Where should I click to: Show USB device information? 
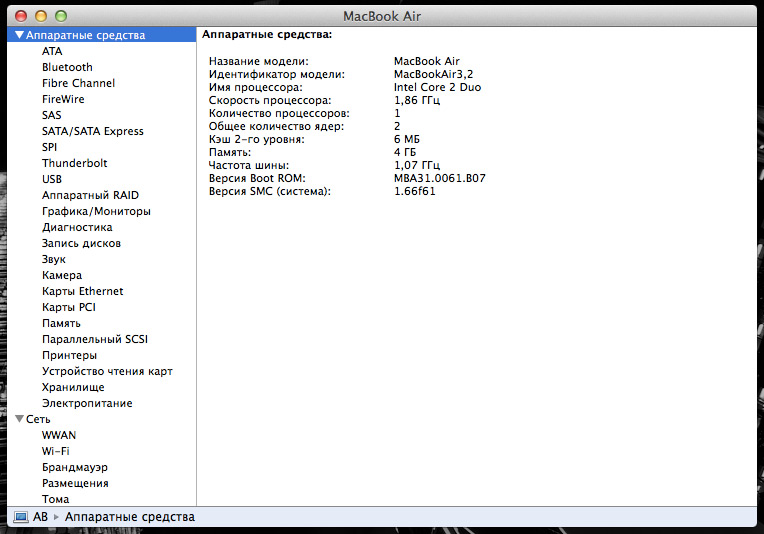click(52, 179)
